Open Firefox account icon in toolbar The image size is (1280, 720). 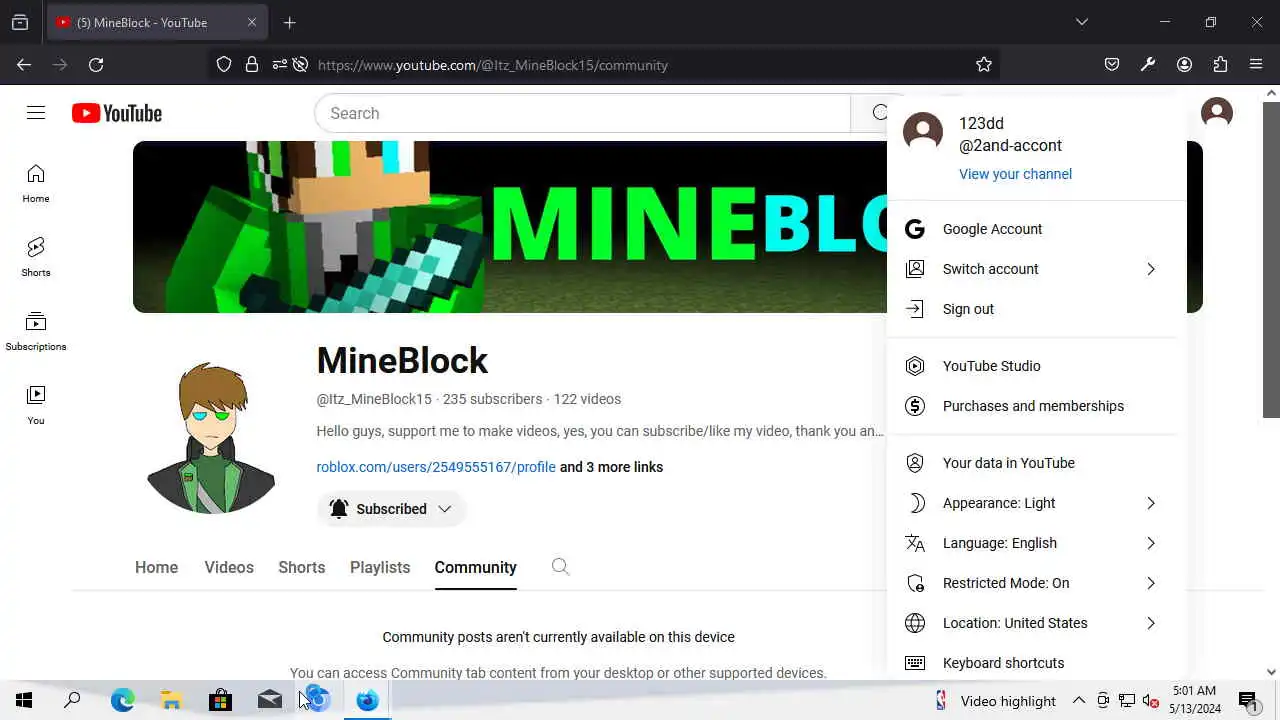coord(1184,64)
